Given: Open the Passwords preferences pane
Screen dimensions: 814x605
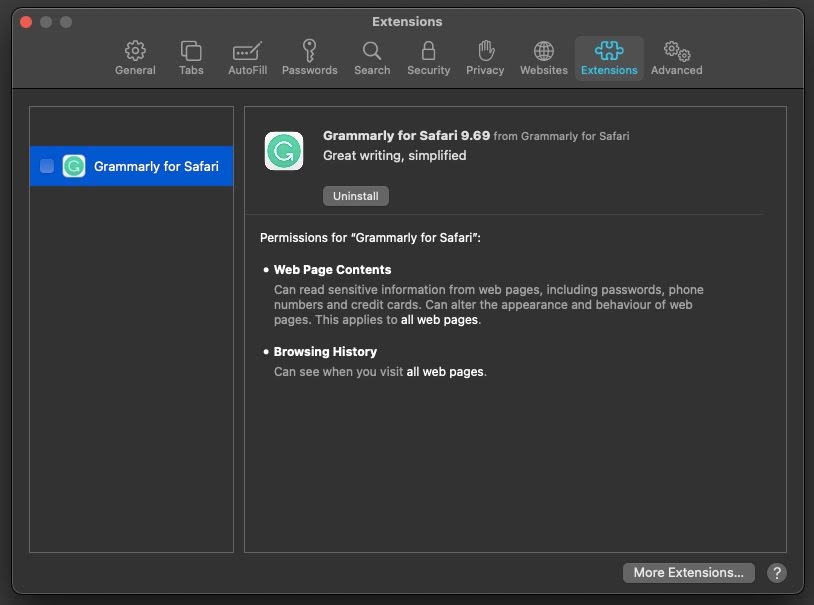Looking at the screenshot, I should (x=309, y=58).
